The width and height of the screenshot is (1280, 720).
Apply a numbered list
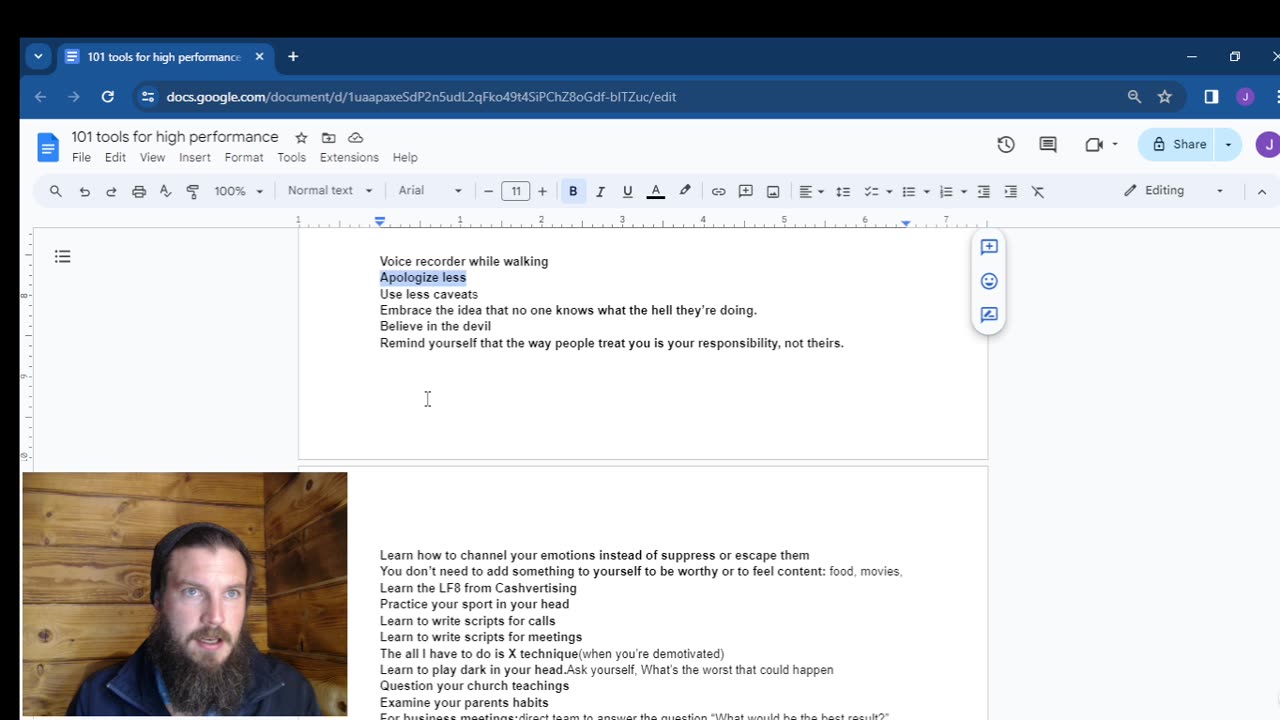click(946, 191)
